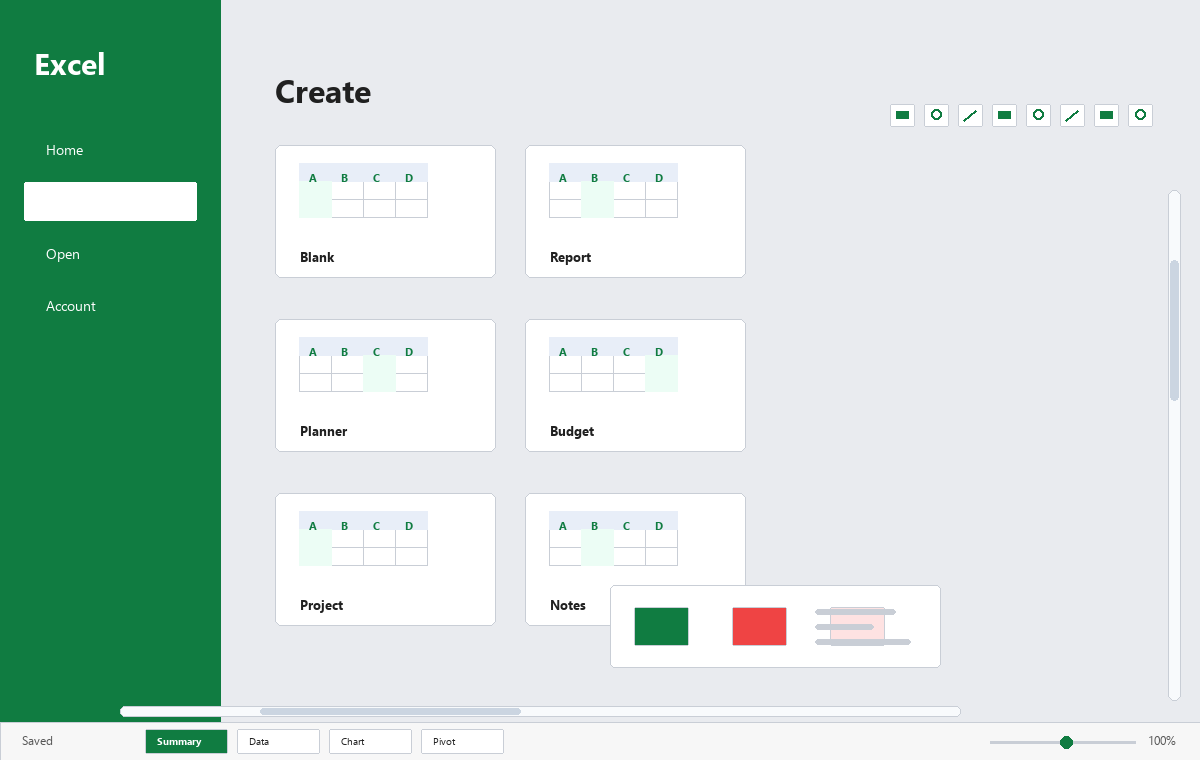Open the Chart sheet tab
Image resolution: width=1200 pixels, height=760 pixels.
point(370,741)
